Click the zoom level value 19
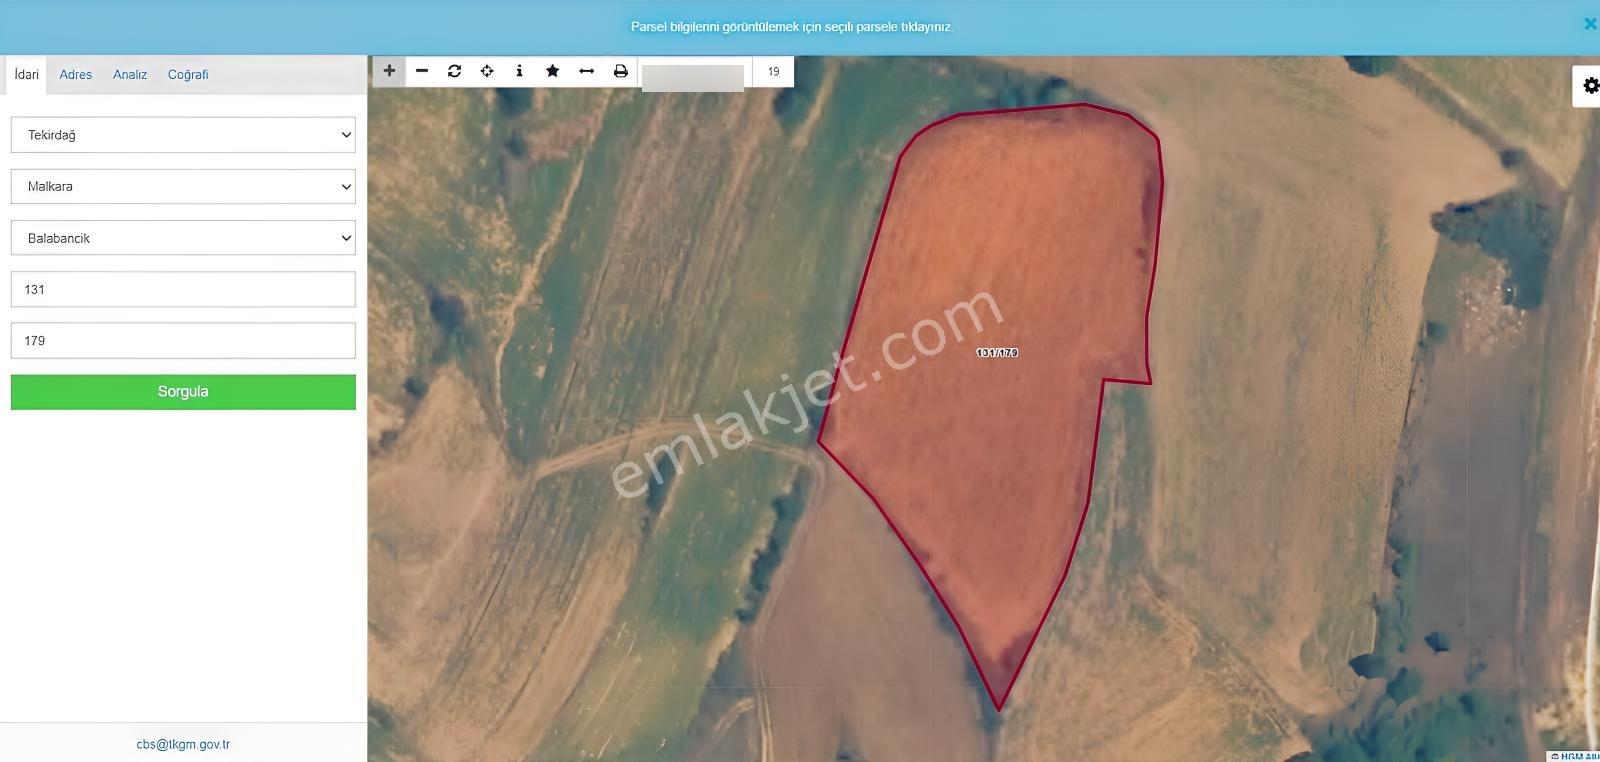 click(x=773, y=72)
